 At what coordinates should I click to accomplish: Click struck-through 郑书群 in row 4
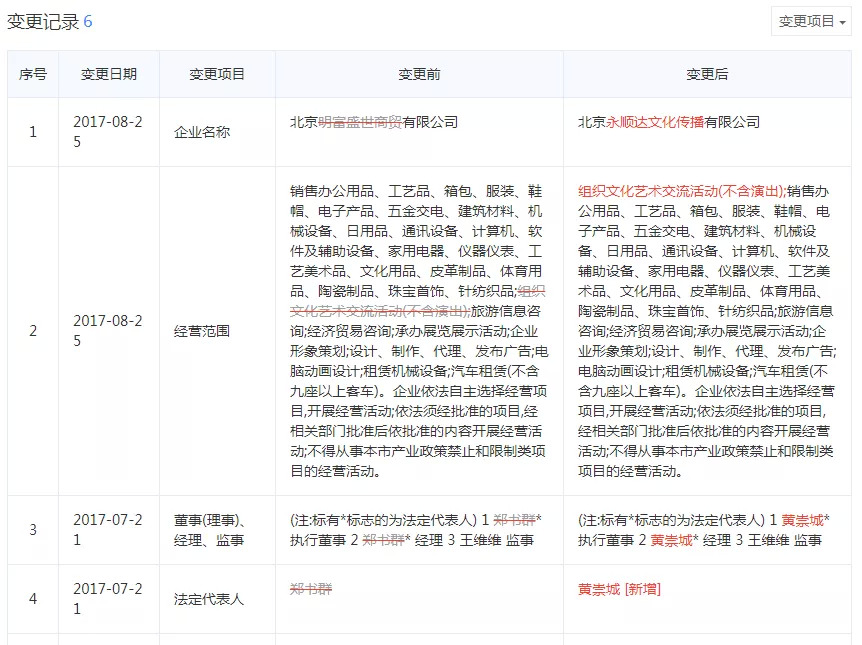309,589
